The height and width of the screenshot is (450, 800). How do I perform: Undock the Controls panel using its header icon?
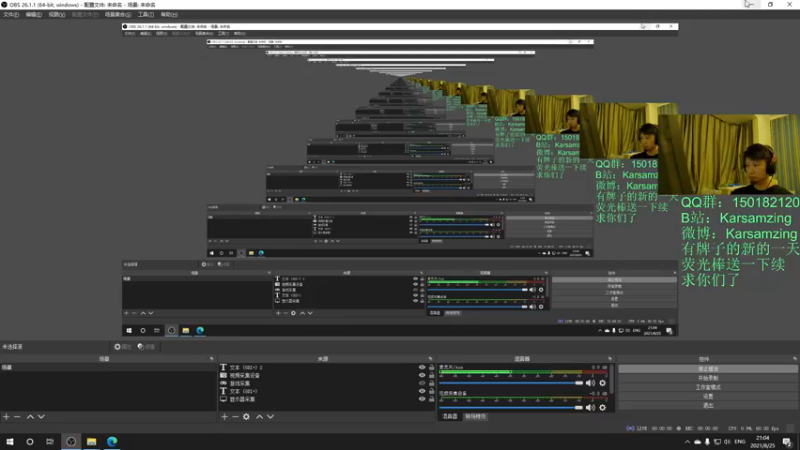(x=795, y=359)
